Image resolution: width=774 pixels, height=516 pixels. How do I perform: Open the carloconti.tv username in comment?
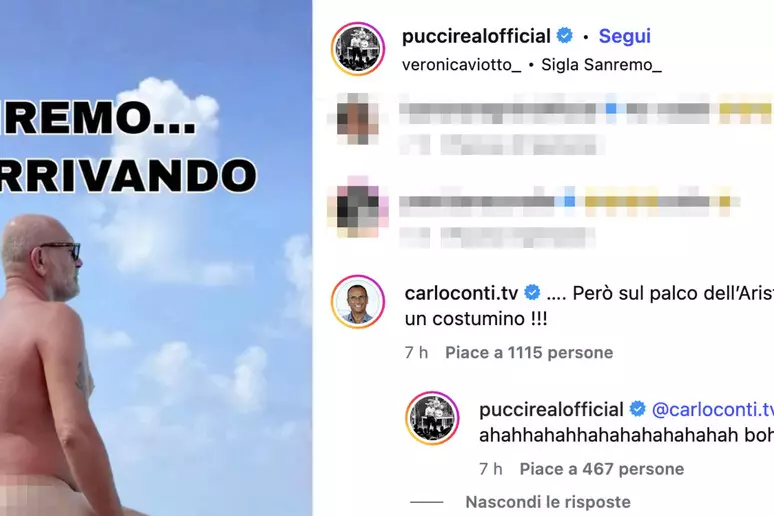pos(461,293)
